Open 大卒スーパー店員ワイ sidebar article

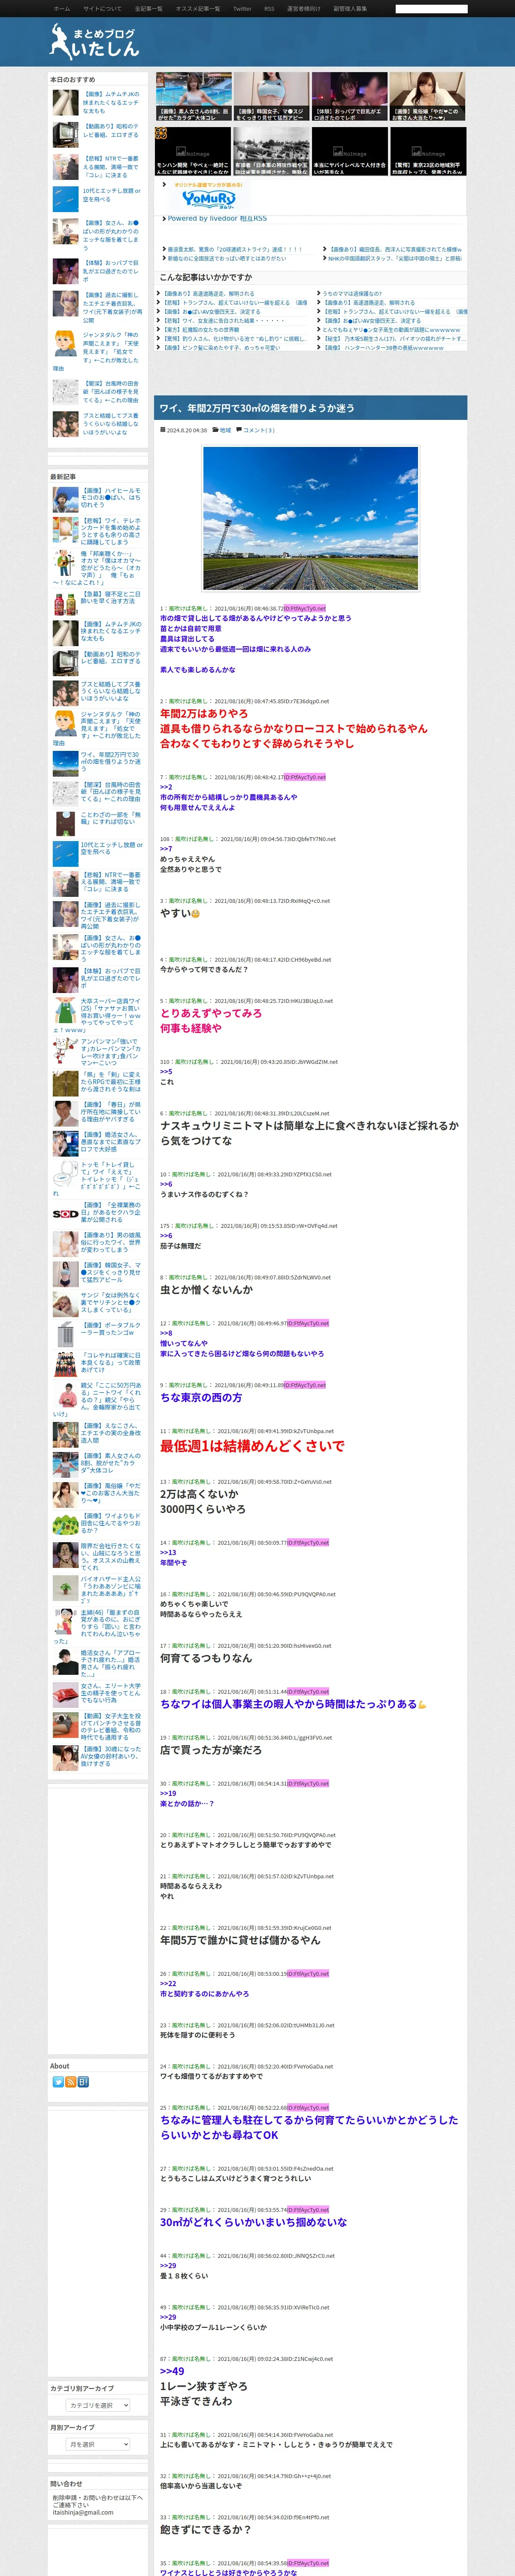97,1015
